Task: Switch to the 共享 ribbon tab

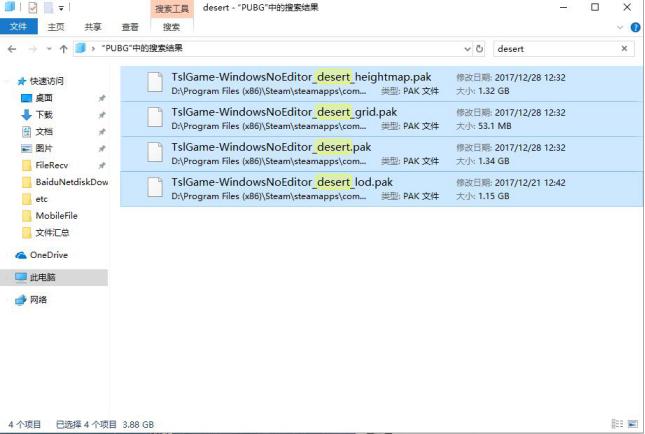Action: [x=93, y=27]
